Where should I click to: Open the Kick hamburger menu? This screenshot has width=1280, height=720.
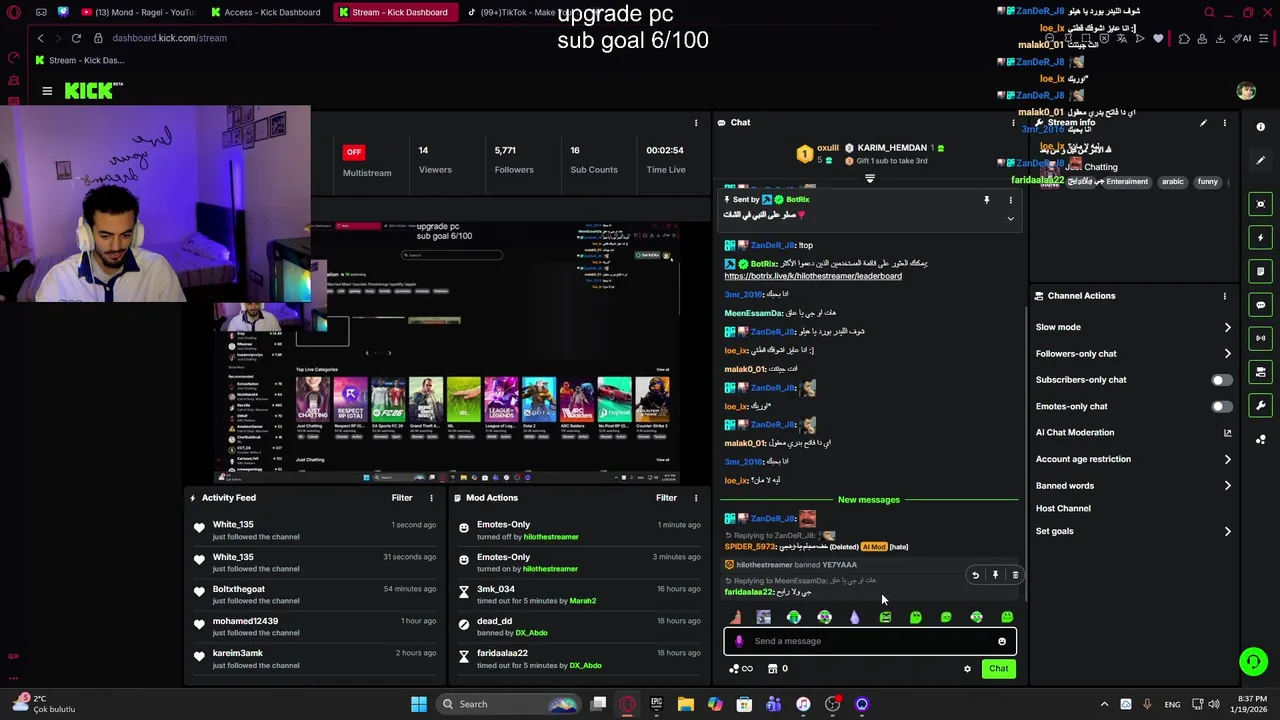click(47, 91)
